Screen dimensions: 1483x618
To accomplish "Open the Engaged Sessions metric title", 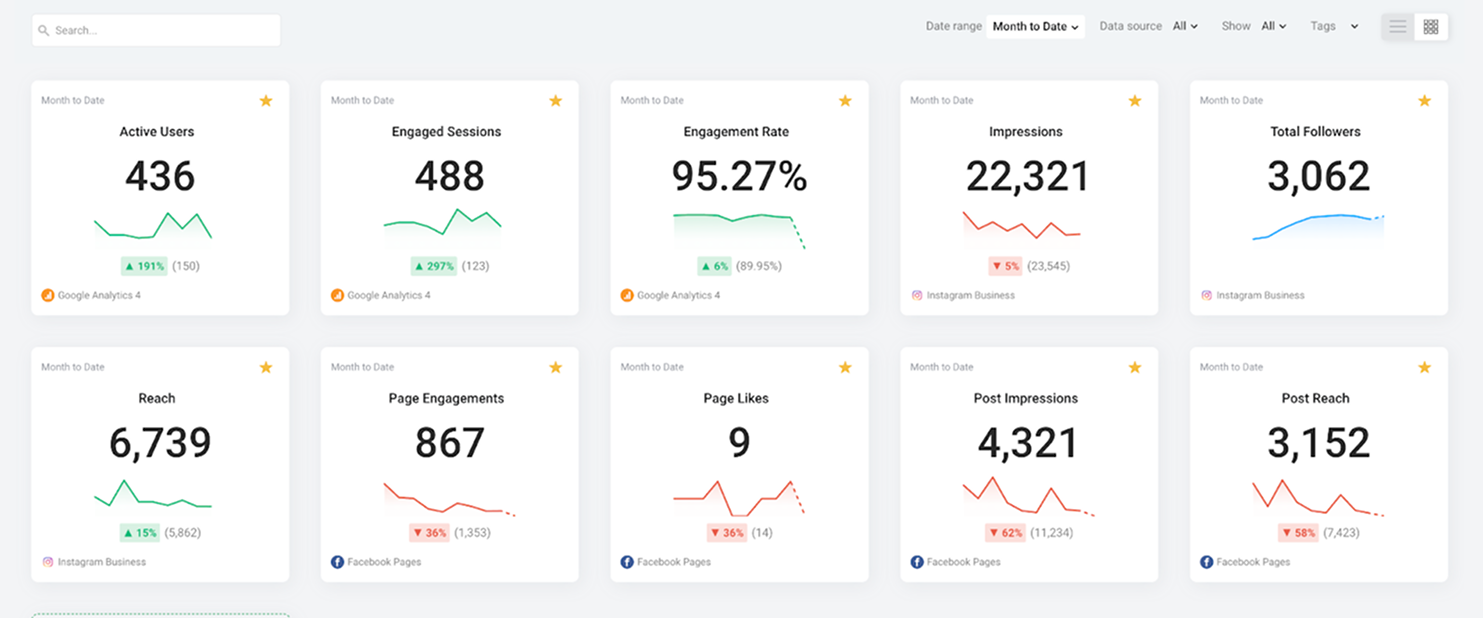I will click(x=446, y=132).
